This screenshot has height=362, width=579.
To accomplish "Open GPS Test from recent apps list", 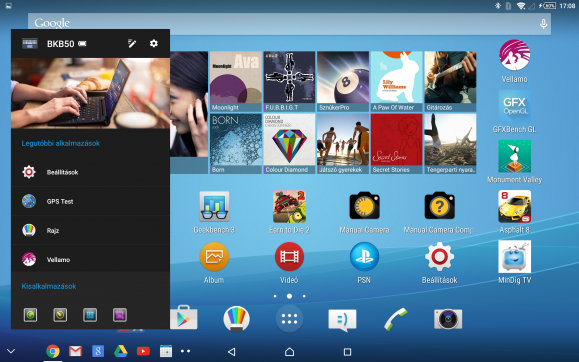I will point(90,201).
